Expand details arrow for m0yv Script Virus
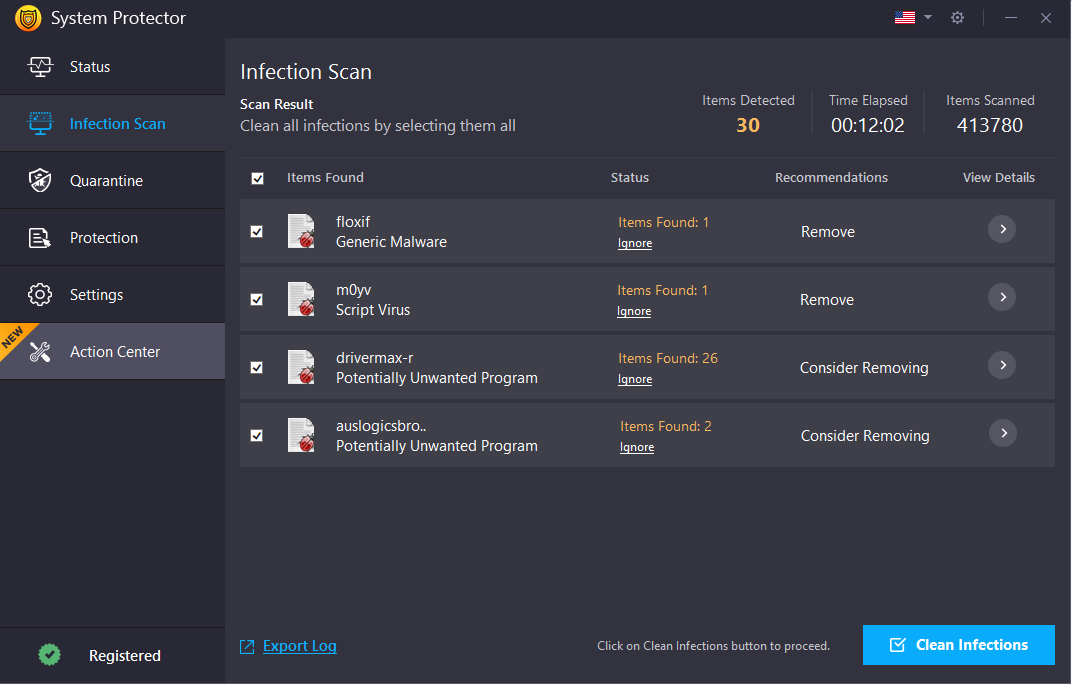The height and width of the screenshot is (684, 1072). pos(1001,297)
